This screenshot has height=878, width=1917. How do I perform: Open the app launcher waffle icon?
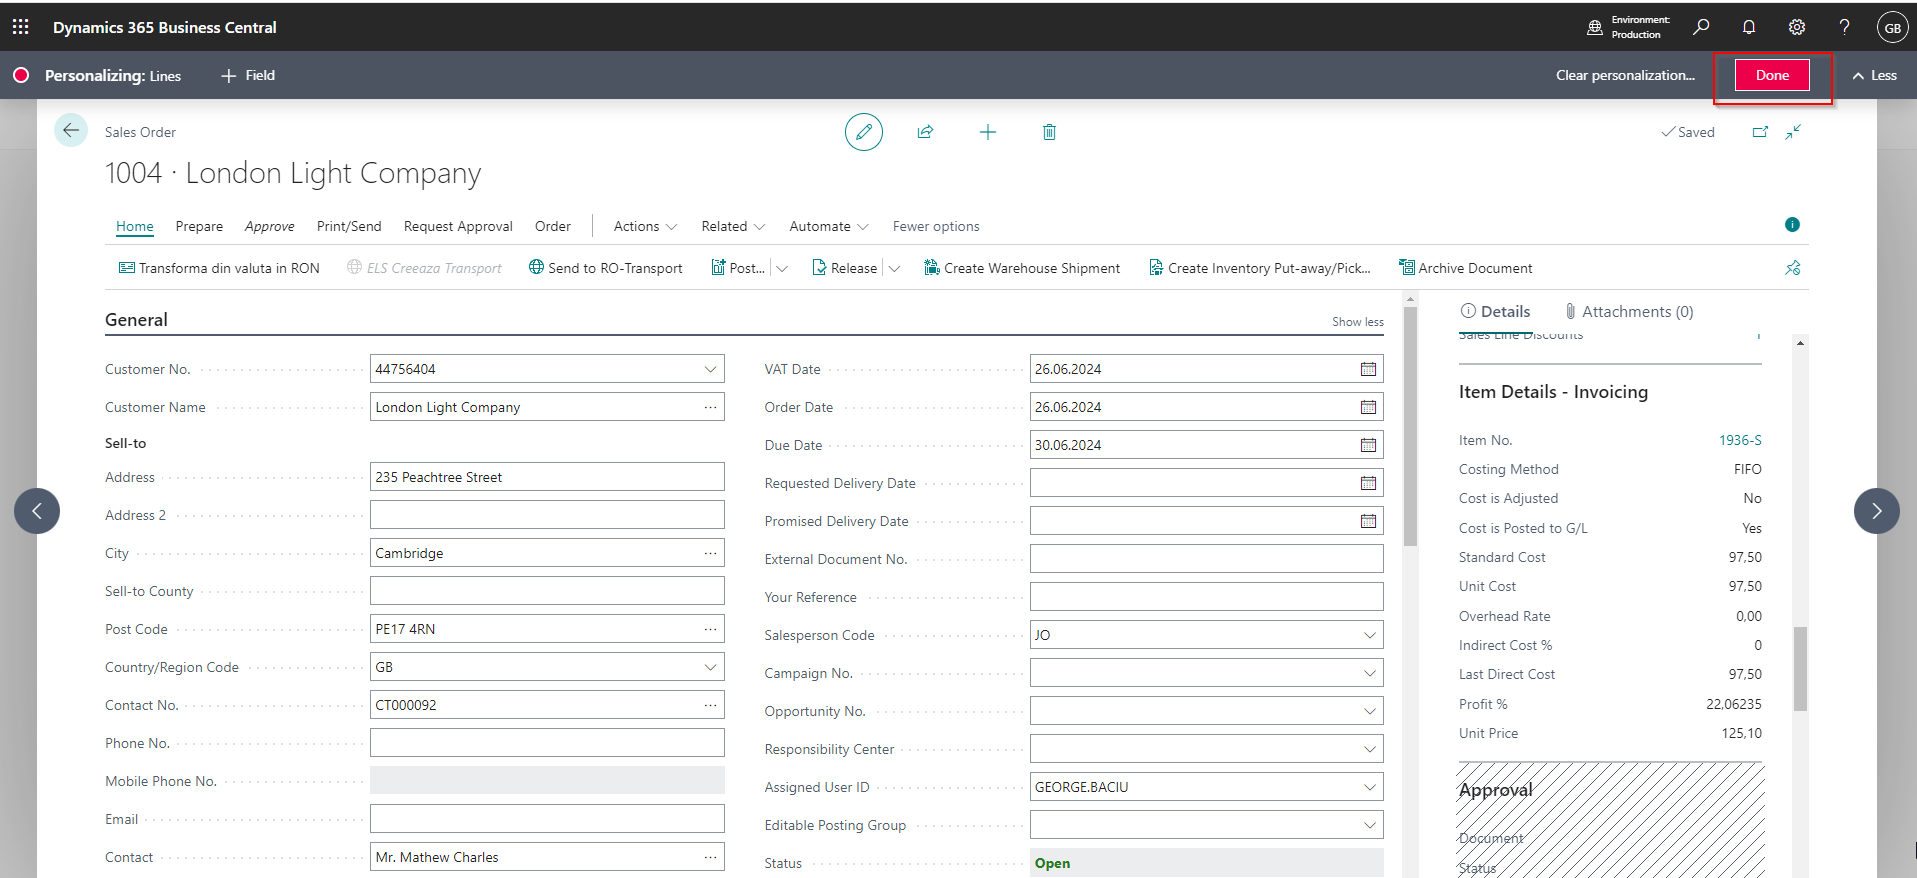pyautogui.click(x=20, y=27)
